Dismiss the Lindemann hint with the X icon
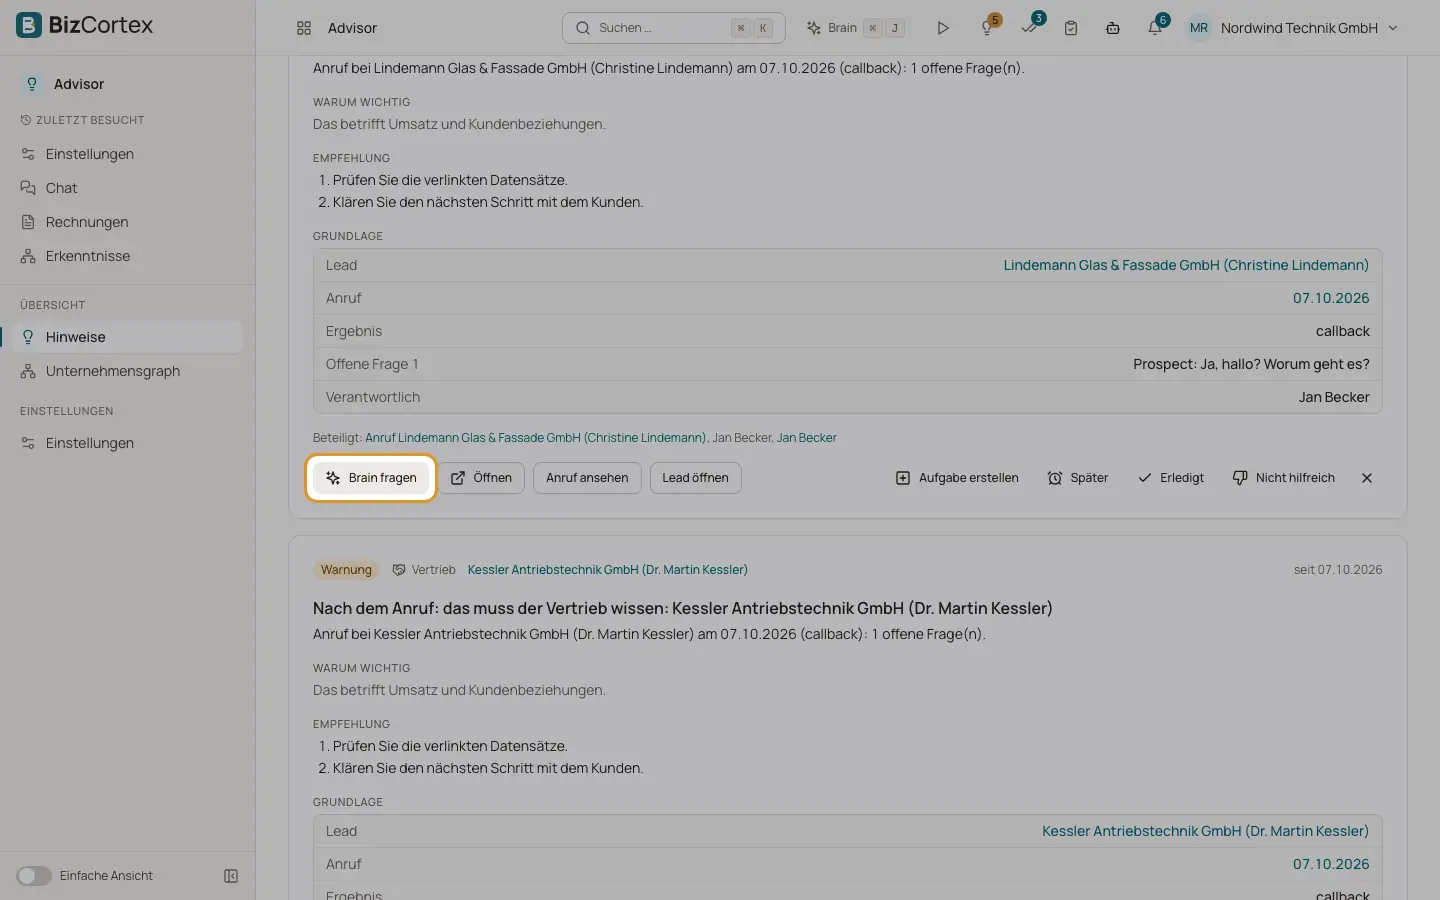This screenshot has width=1440, height=900. tap(1367, 478)
